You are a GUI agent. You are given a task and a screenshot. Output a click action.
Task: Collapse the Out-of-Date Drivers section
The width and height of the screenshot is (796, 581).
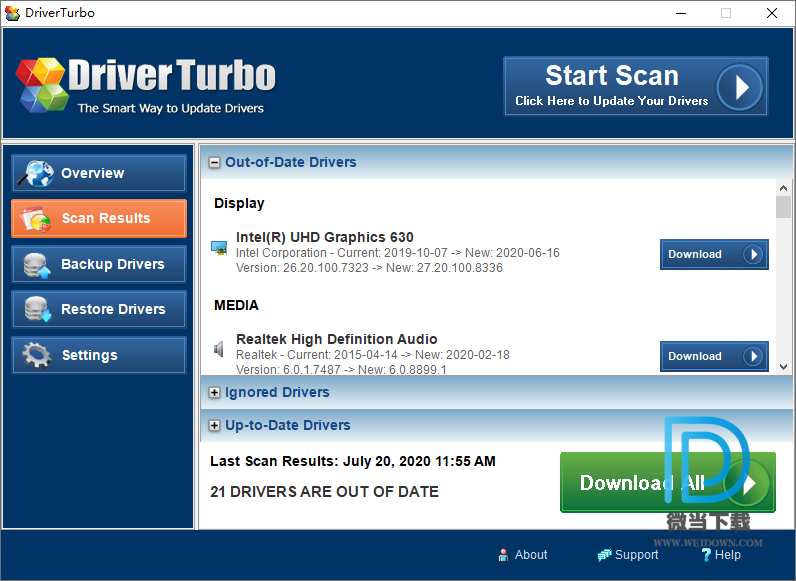215,163
